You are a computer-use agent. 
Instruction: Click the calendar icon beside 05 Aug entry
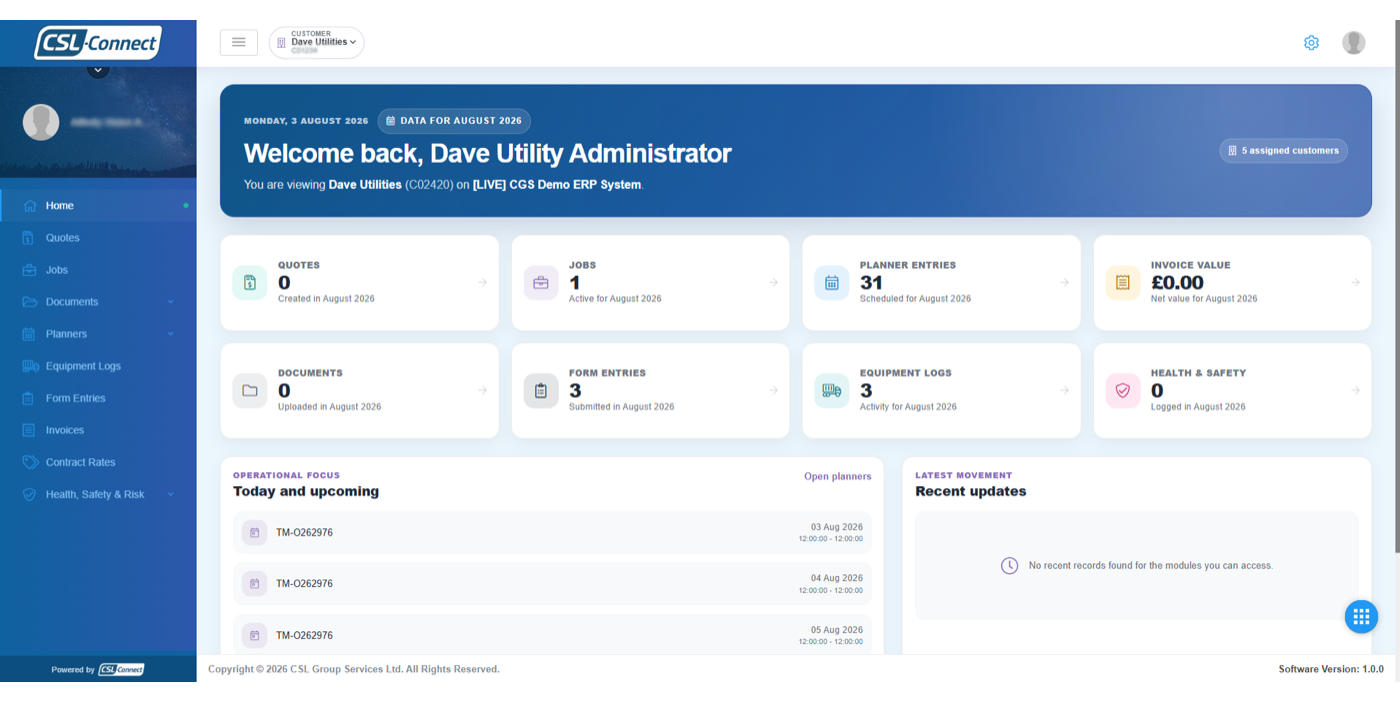(254, 636)
